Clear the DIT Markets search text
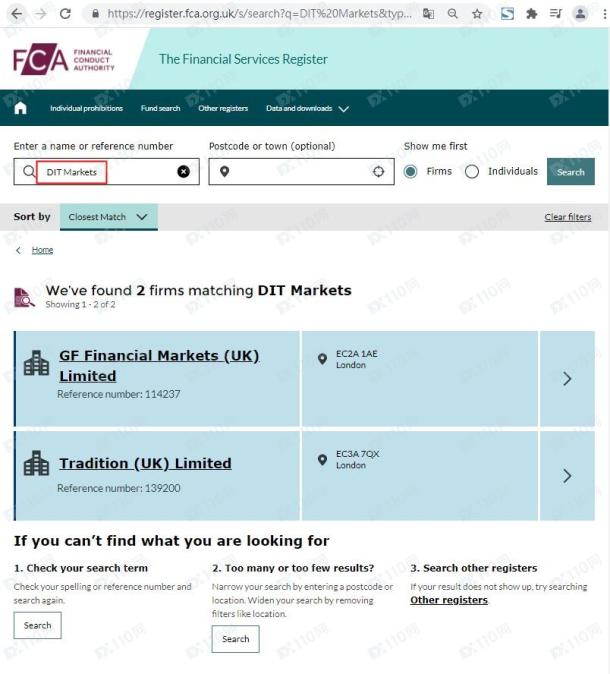Screen dimensions: 610x674 [x=184, y=172]
